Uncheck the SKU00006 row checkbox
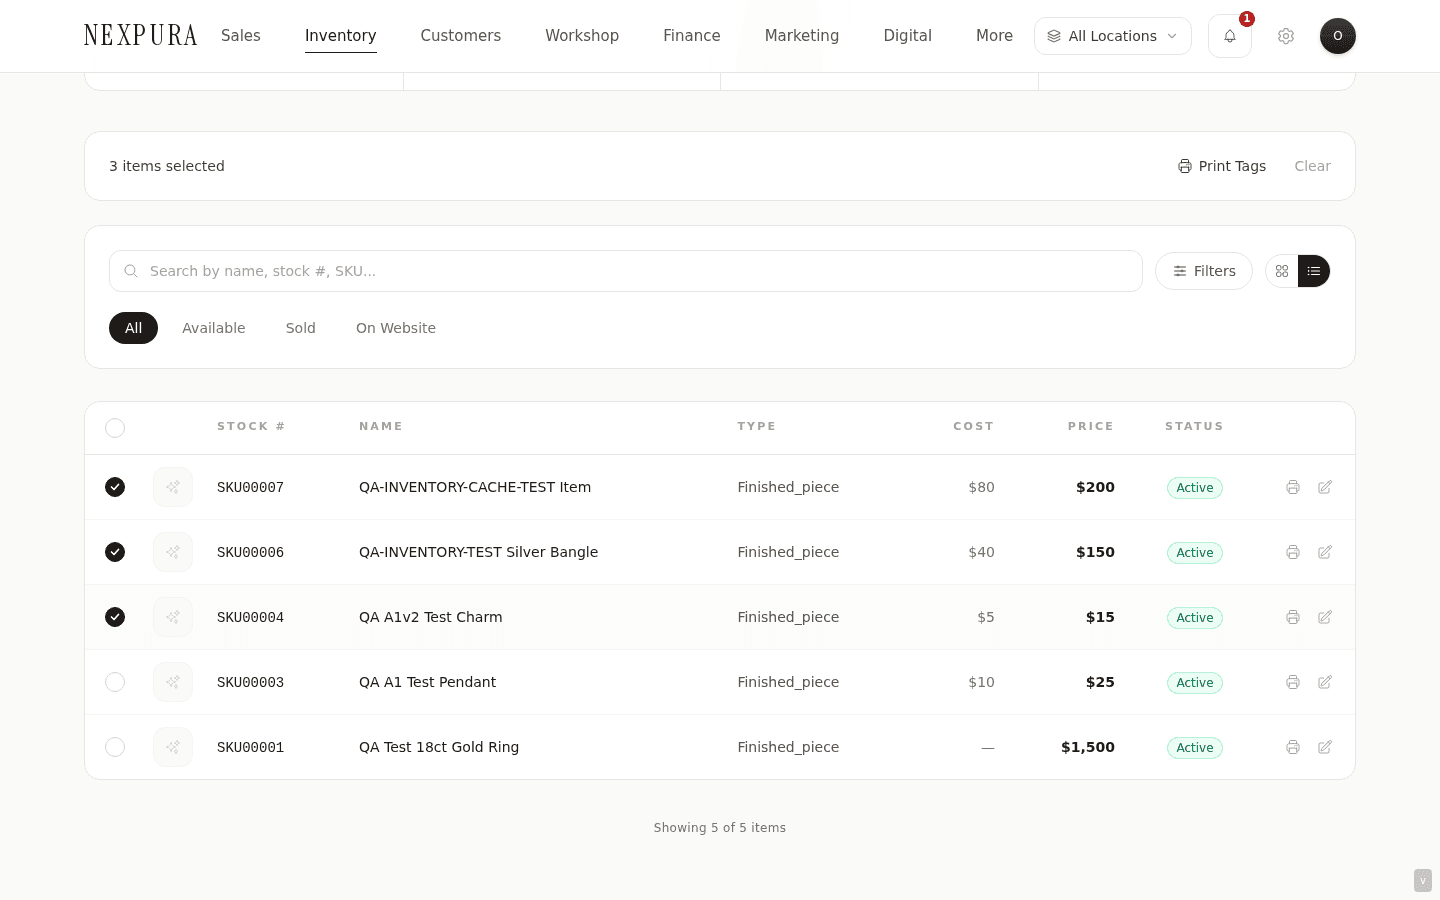 pos(115,552)
